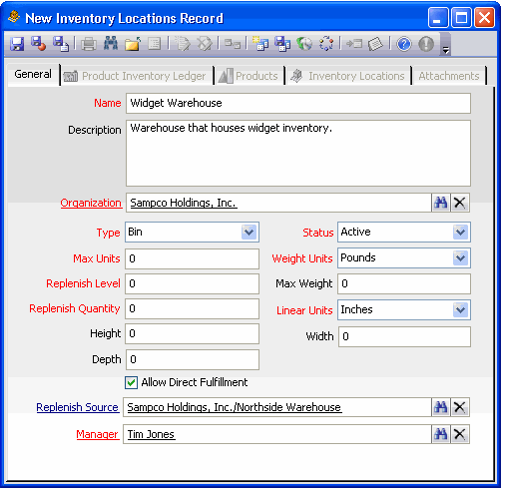
Task: Search Organization using its binoculars button
Action: point(440,203)
